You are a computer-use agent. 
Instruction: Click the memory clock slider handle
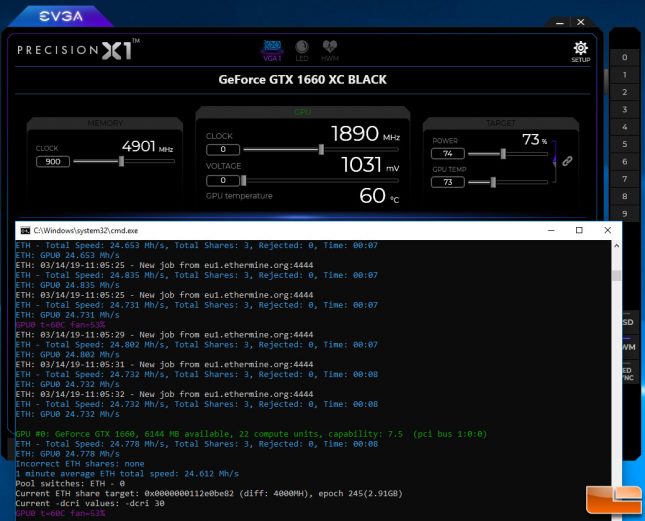tap(121, 161)
